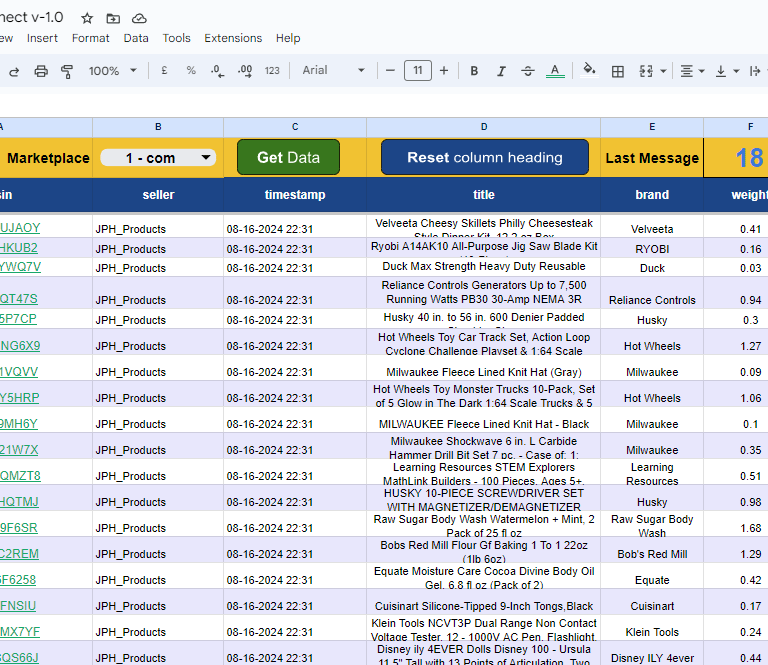Open the borders tool
Image resolution: width=768 pixels, height=665 pixels.
[618, 72]
